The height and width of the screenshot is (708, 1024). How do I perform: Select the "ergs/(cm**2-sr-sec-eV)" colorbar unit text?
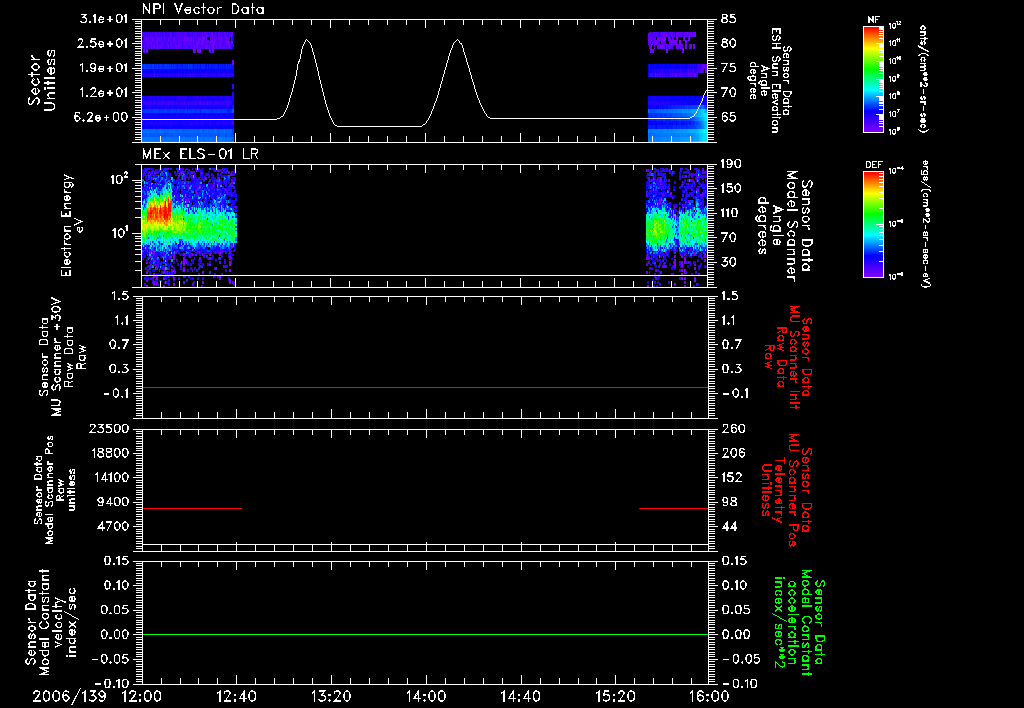tap(926, 223)
